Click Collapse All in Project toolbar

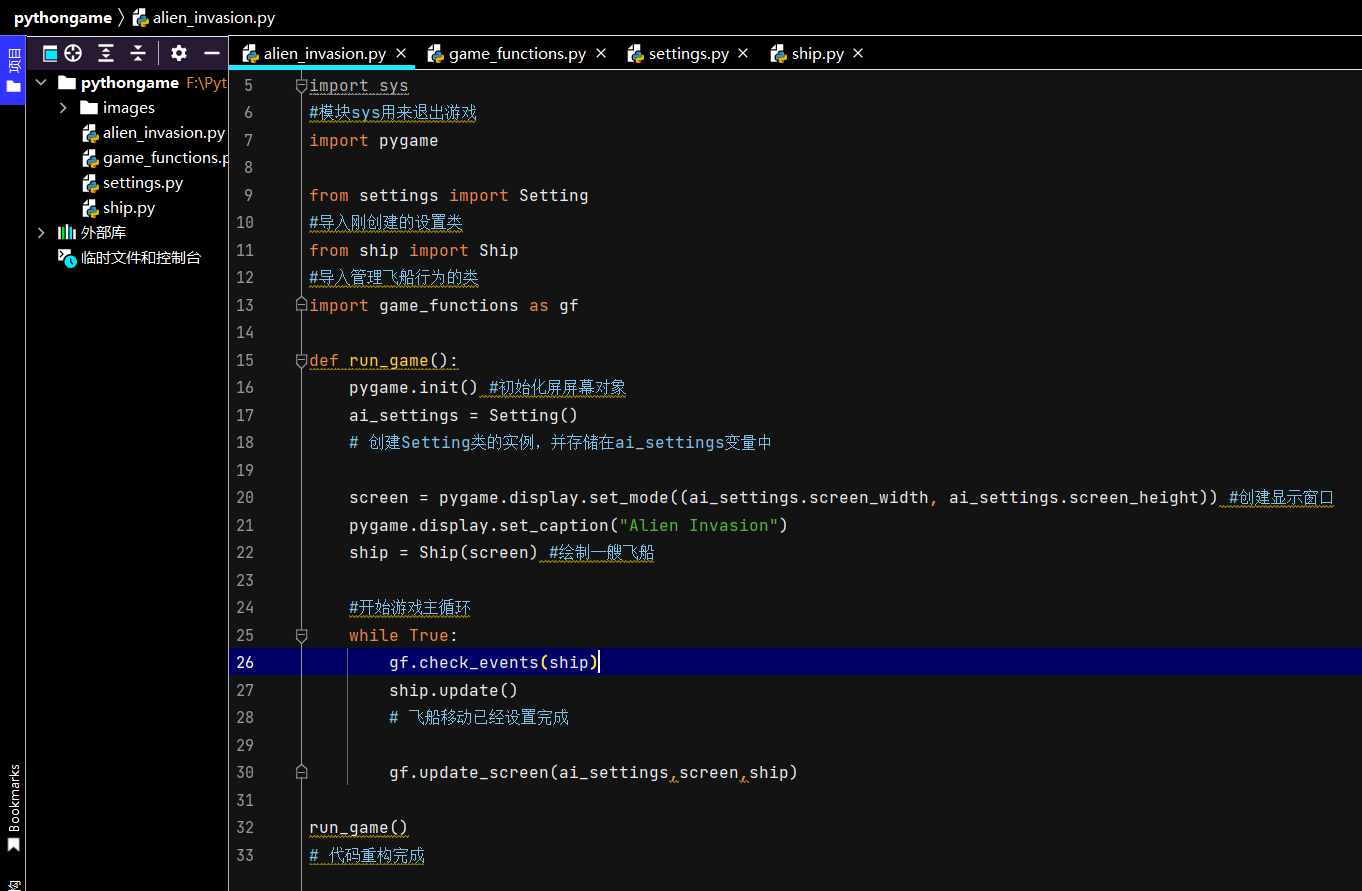[138, 54]
